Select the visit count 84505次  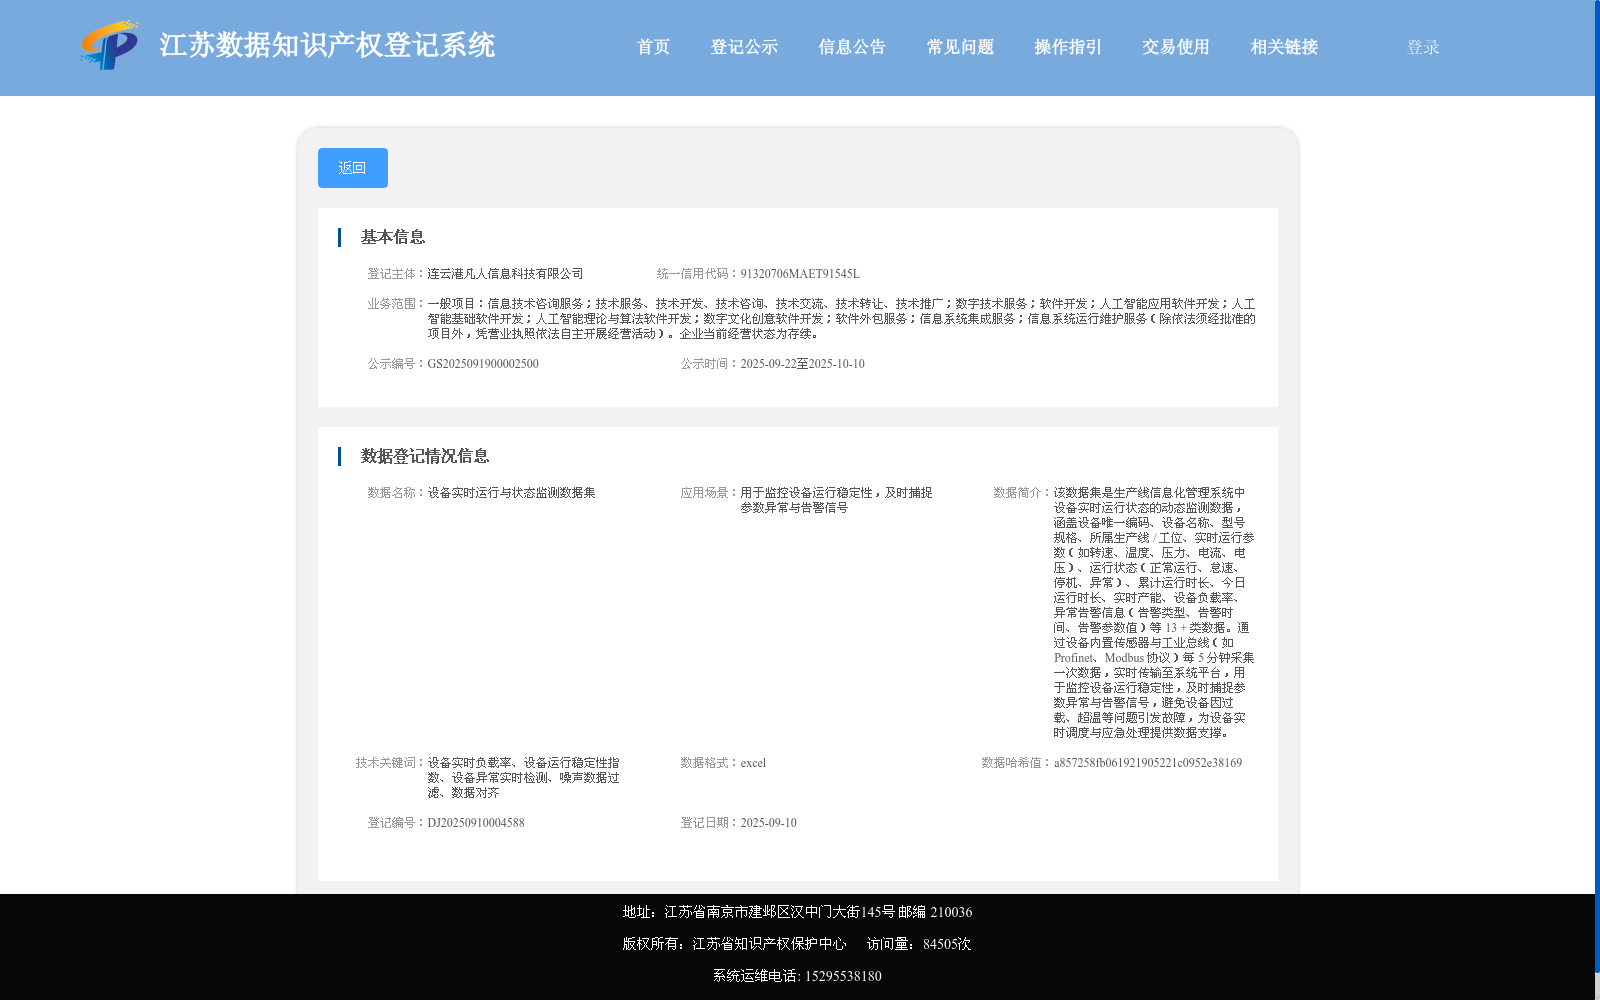tap(947, 944)
